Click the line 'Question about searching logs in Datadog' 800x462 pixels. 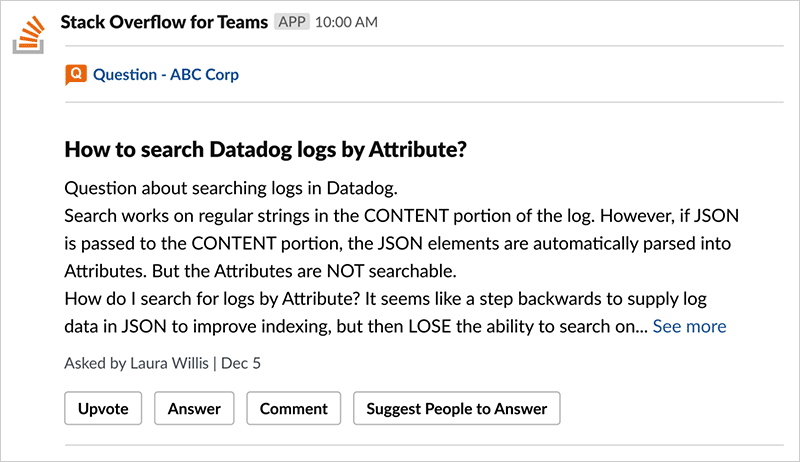pyautogui.click(x=230, y=188)
